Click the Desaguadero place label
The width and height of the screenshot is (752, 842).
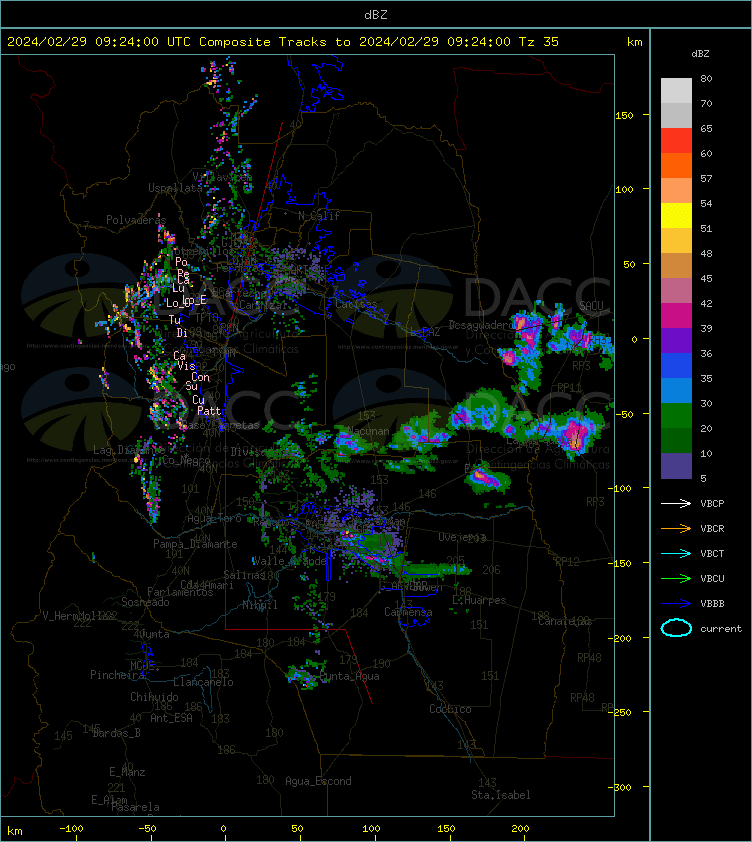482,325
